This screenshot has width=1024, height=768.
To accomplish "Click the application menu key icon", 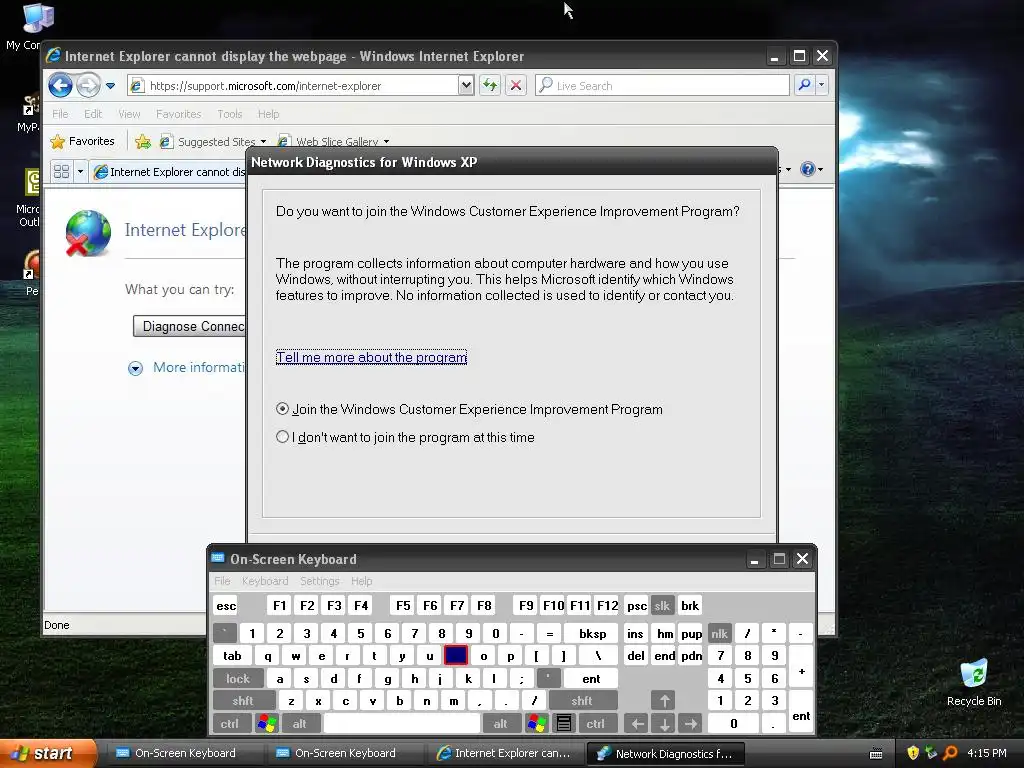I will [x=564, y=724].
